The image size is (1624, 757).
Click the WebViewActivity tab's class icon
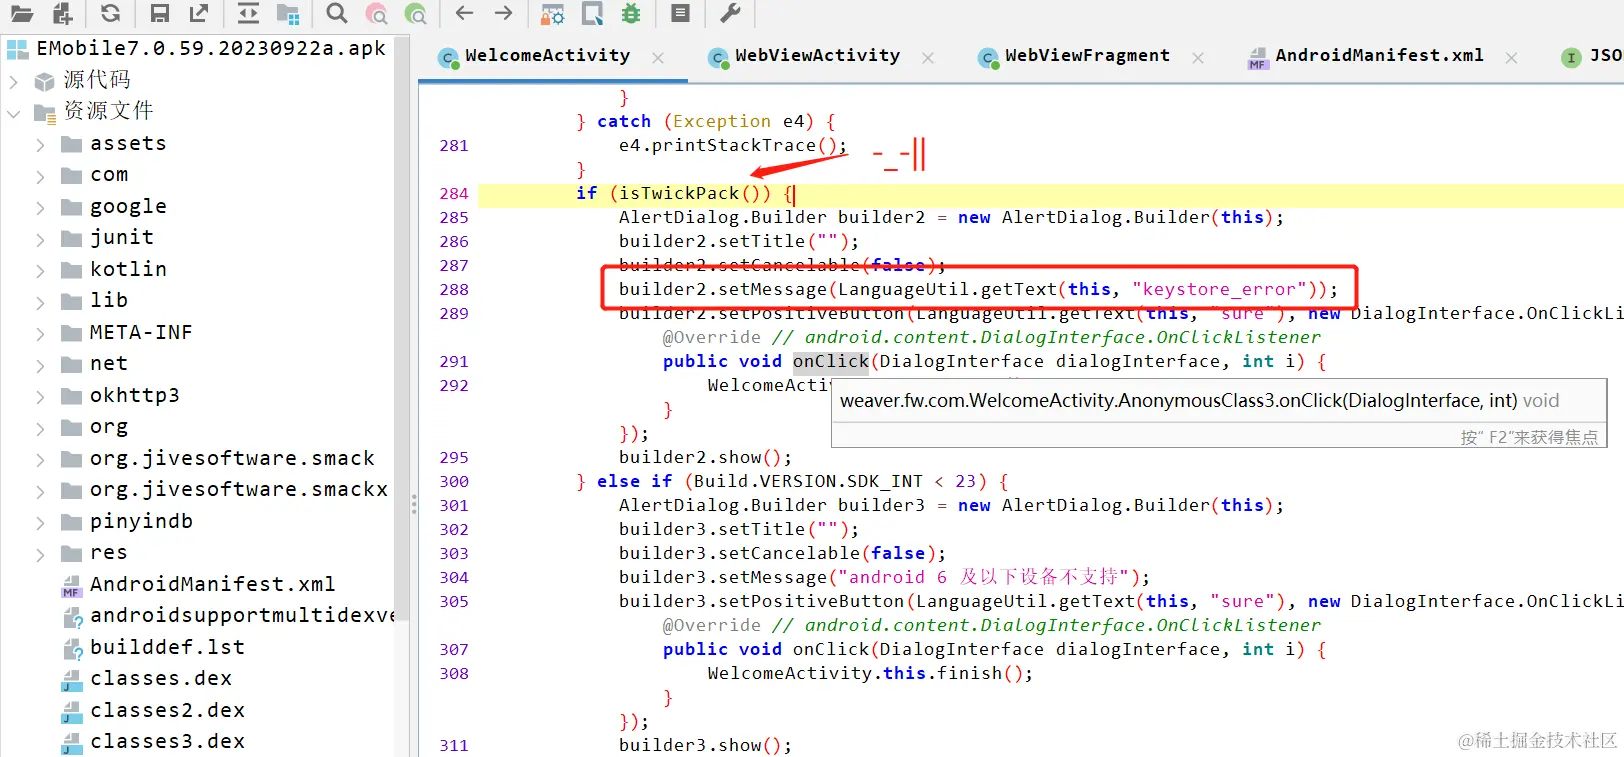(x=718, y=58)
